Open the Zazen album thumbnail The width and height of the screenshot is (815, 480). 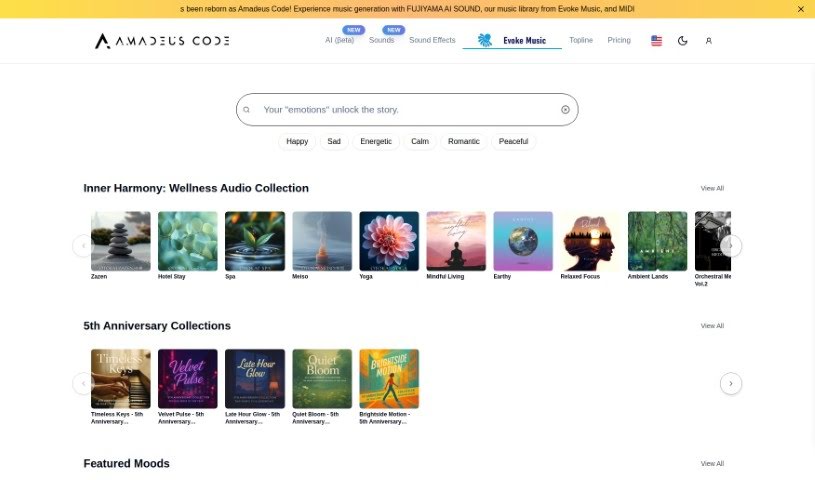pos(121,241)
